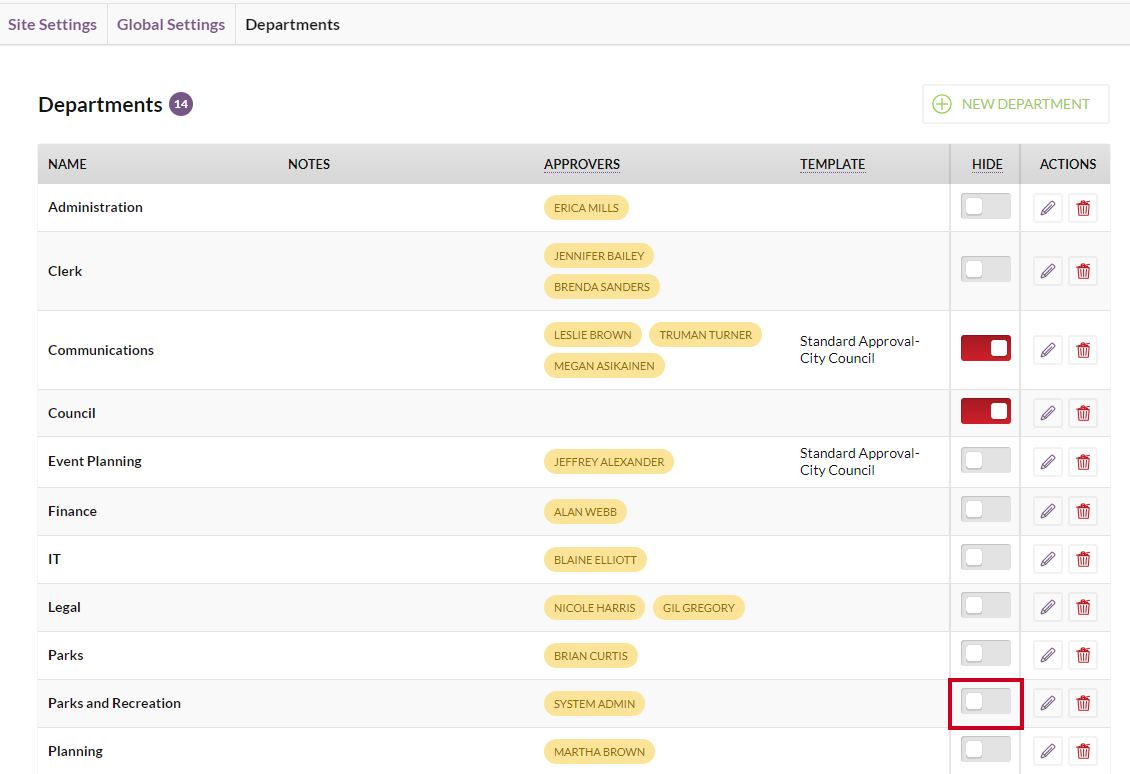Edit the IT department
Screen dimensions: 1130x774
click(1048, 559)
